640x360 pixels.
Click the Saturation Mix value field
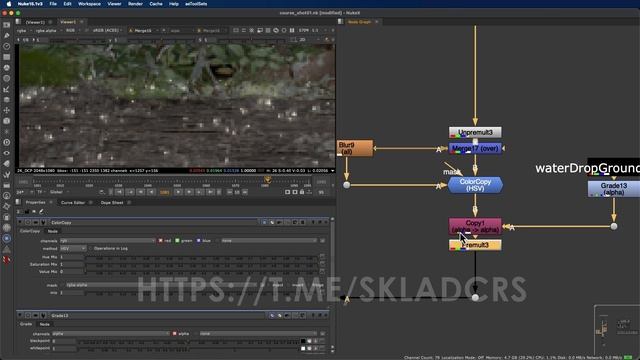click(x=72, y=265)
